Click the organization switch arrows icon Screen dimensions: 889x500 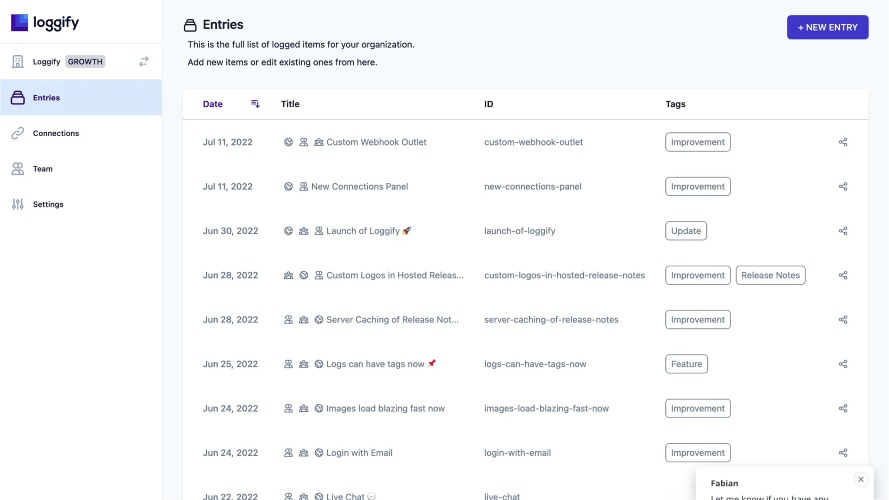tap(144, 61)
